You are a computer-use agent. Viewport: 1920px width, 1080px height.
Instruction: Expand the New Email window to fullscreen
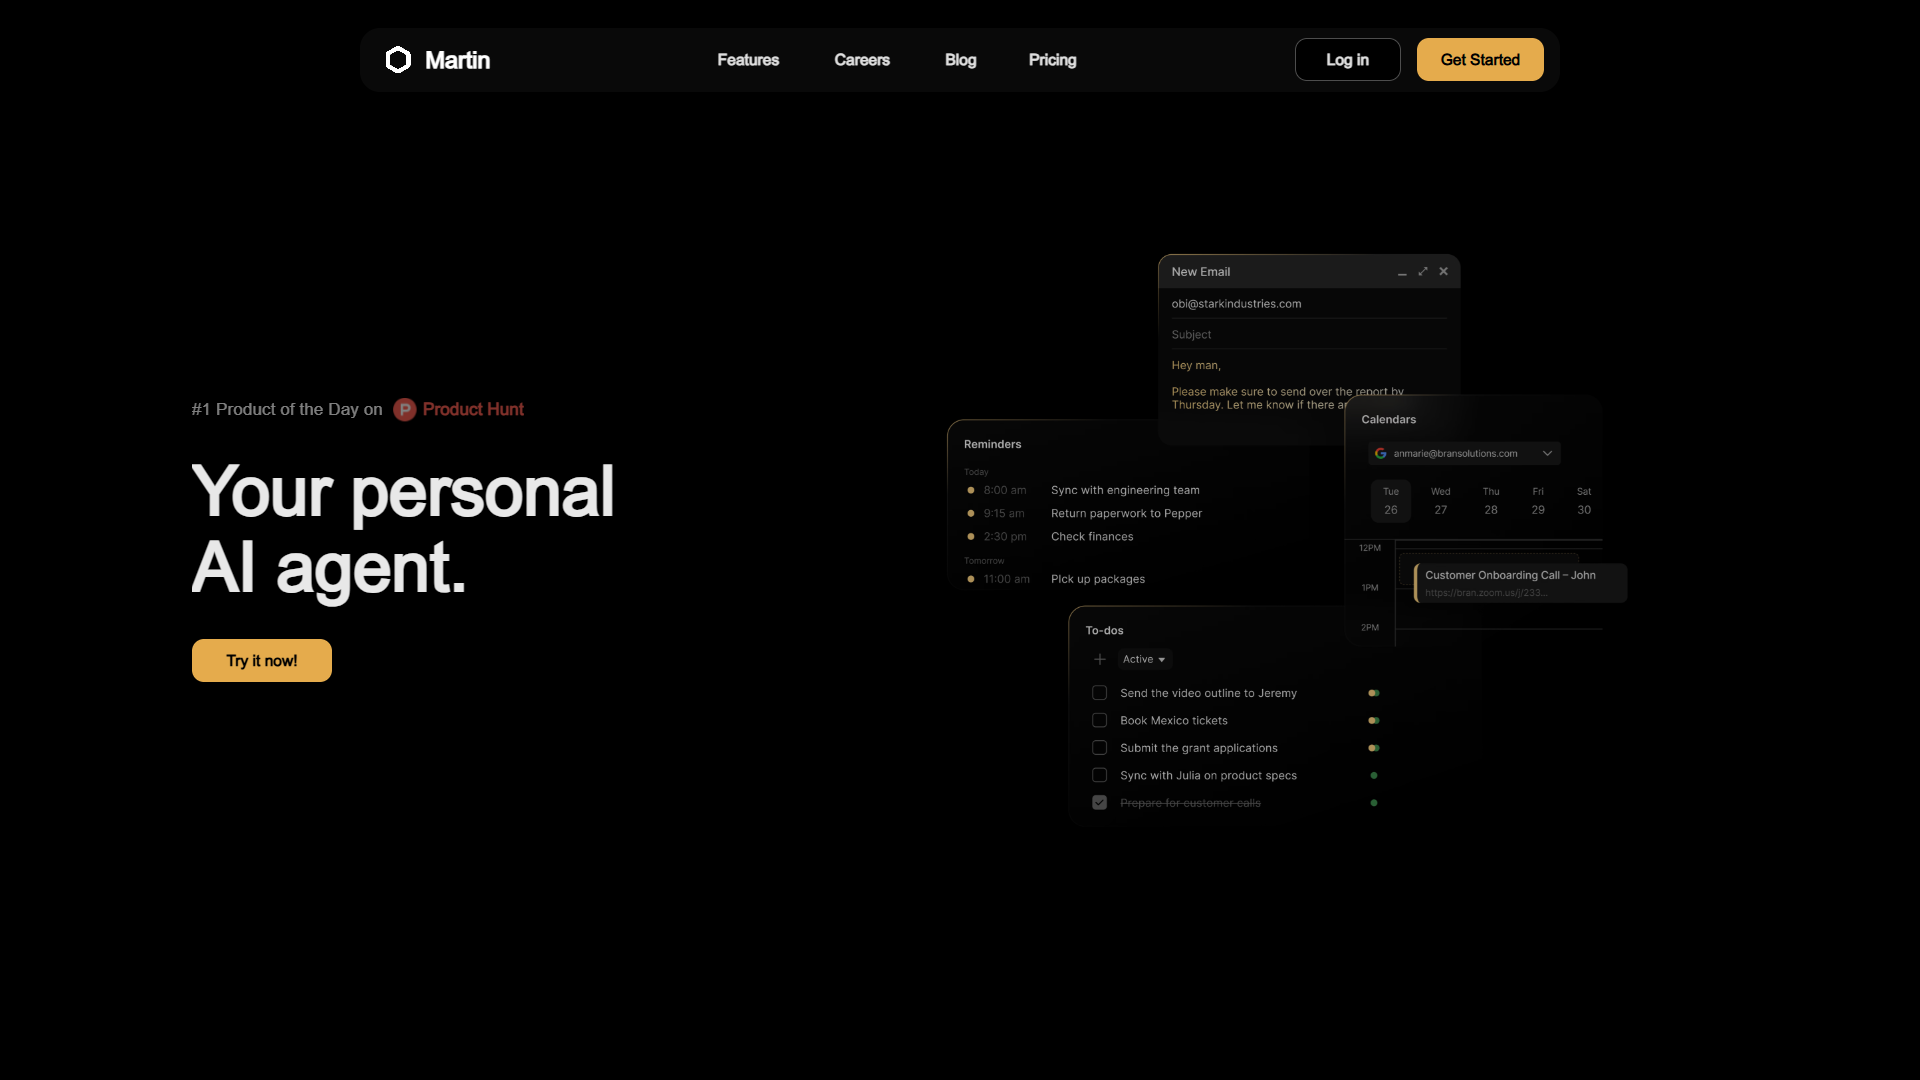1423,271
